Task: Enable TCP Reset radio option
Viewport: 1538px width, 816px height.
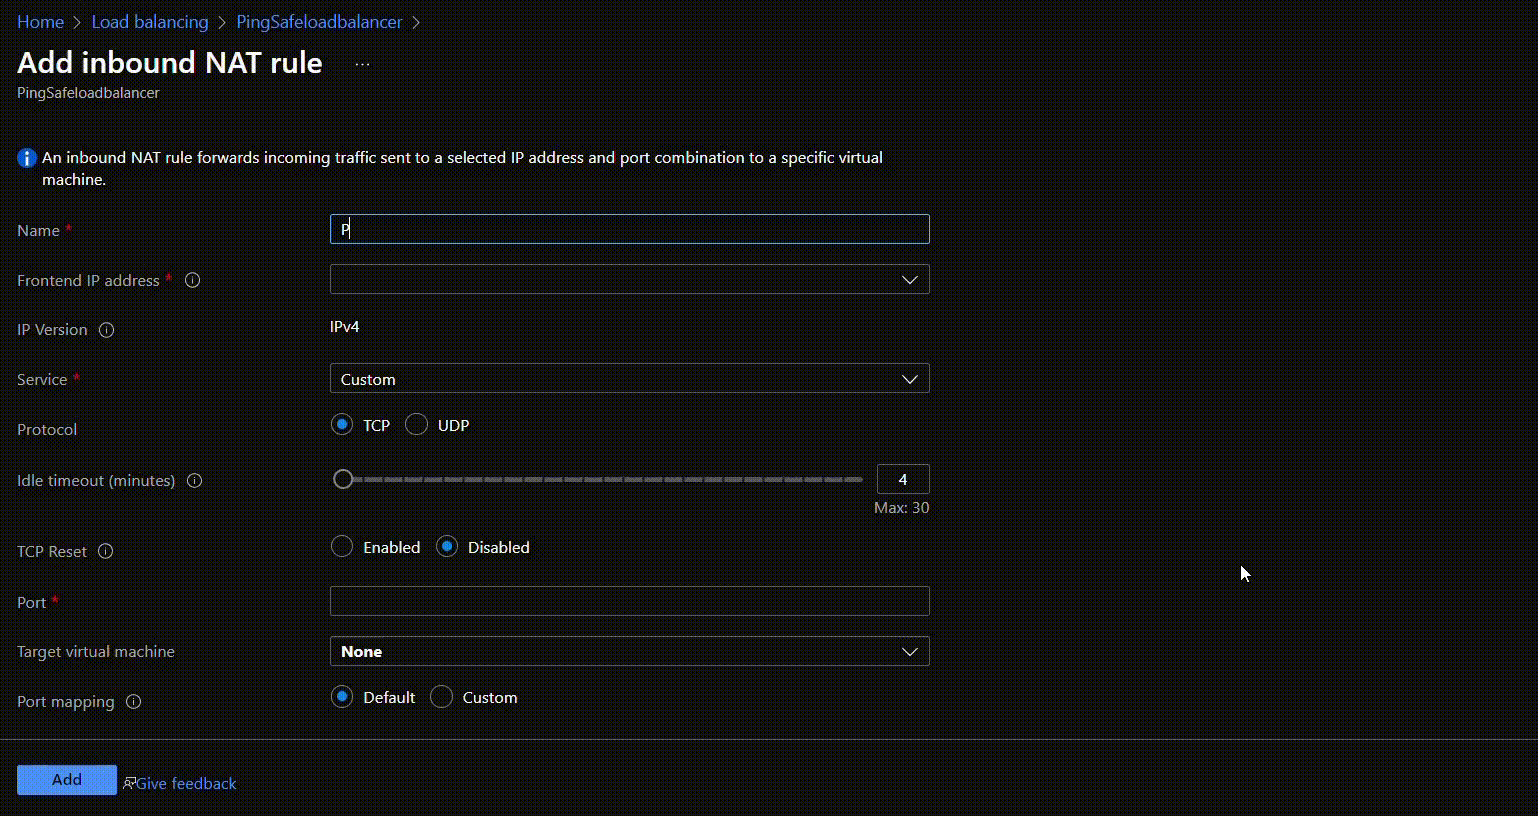Action: click(x=342, y=547)
